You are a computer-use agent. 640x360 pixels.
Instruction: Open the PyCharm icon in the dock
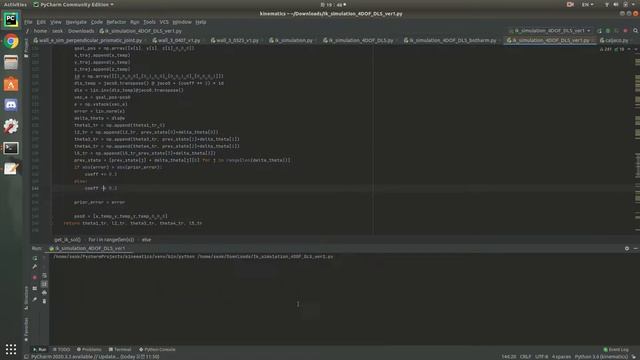(x=11, y=20)
